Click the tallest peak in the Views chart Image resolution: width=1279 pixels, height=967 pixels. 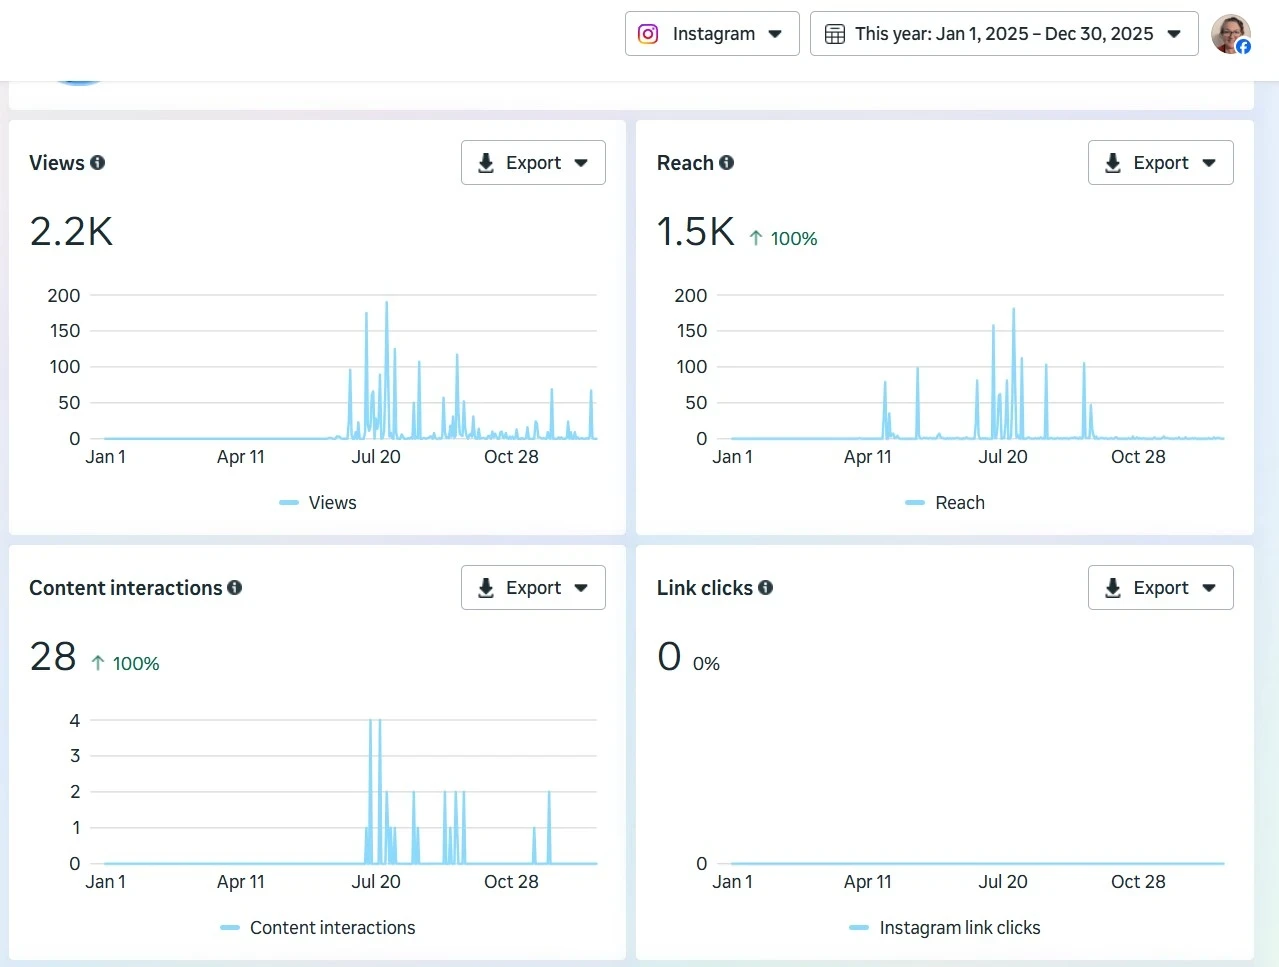(387, 304)
